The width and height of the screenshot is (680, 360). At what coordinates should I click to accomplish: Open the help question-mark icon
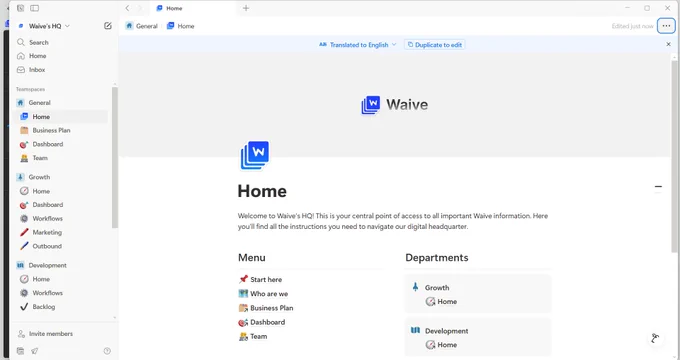pyautogui.click(x=107, y=351)
